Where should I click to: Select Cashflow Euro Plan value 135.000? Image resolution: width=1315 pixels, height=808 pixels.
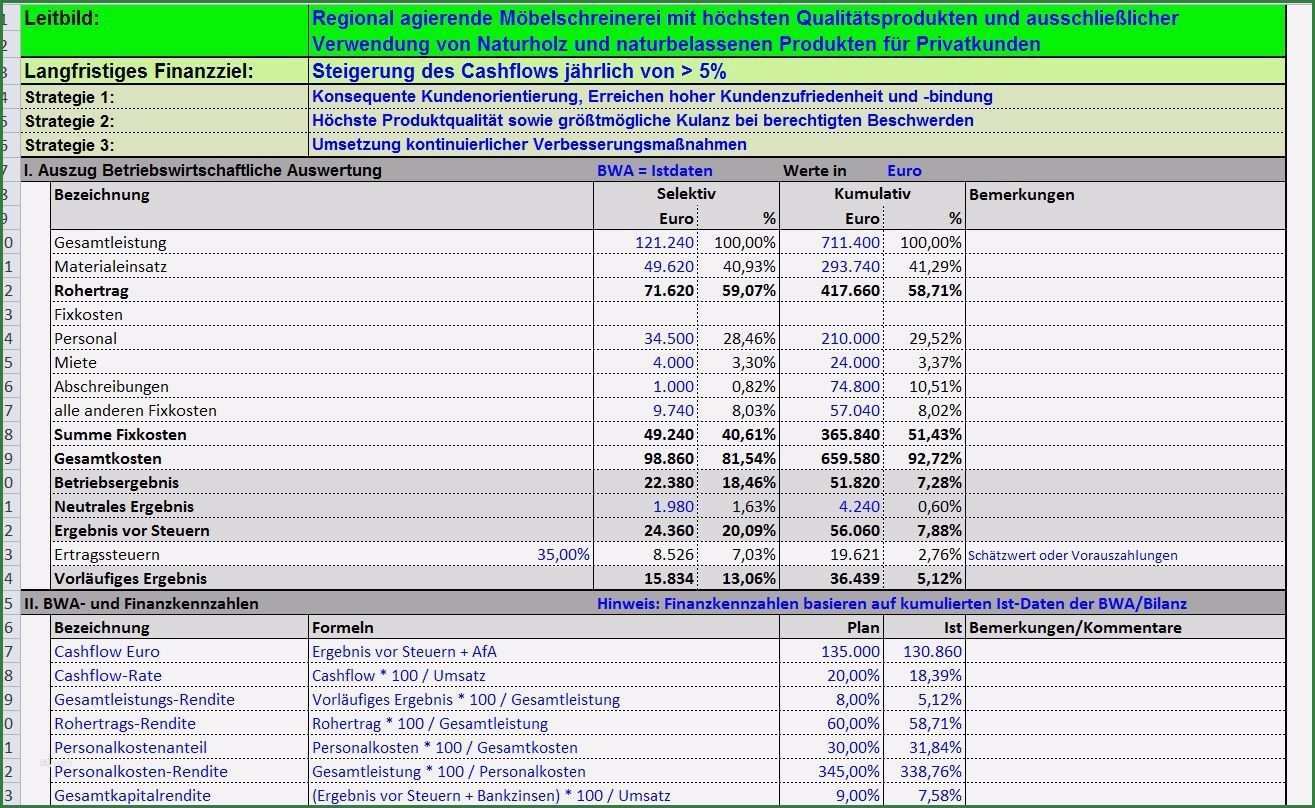click(x=850, y=651)
